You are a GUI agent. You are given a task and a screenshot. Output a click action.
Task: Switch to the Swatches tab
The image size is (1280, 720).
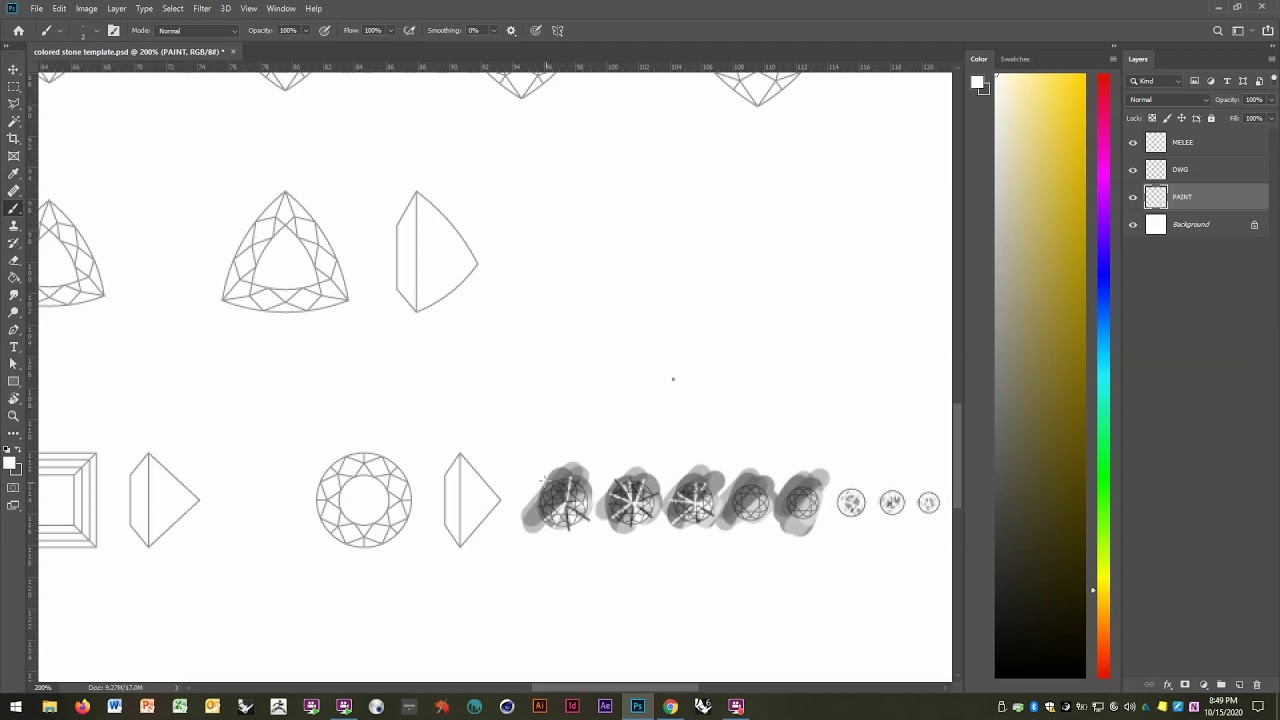click(x=1015, y=59)
